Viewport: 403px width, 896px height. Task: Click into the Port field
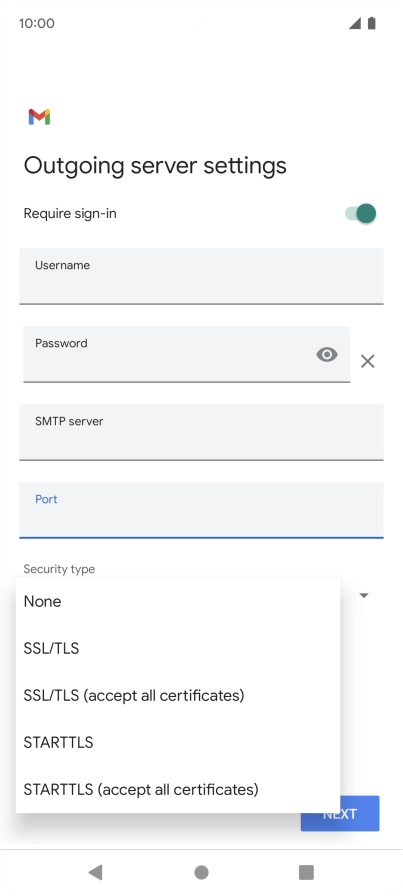[x=201, y=510]
